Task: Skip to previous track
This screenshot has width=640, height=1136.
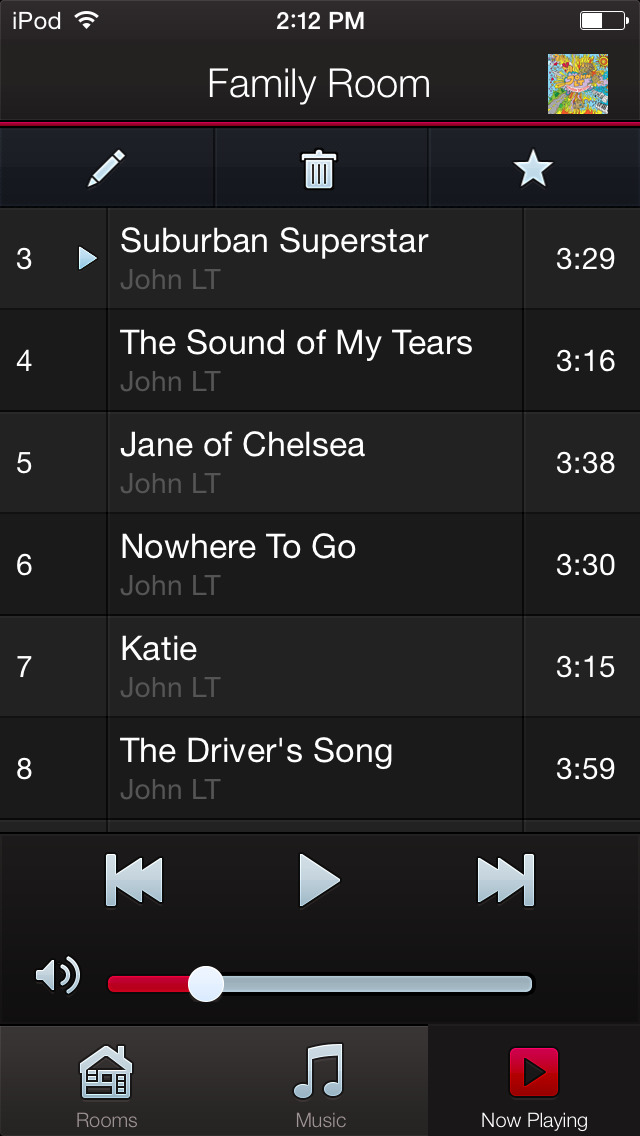Action: point(134,880)
